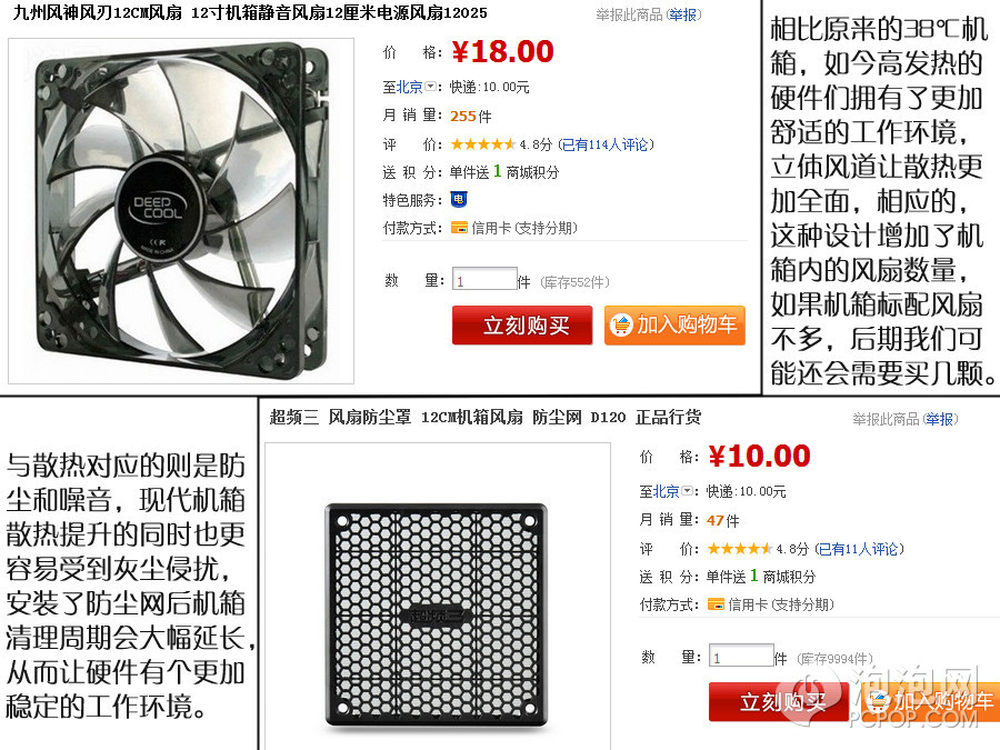Click 举报 link beside the dust filter title
Viewport: 1000px width, 750px height.
[x=939, y=419]
